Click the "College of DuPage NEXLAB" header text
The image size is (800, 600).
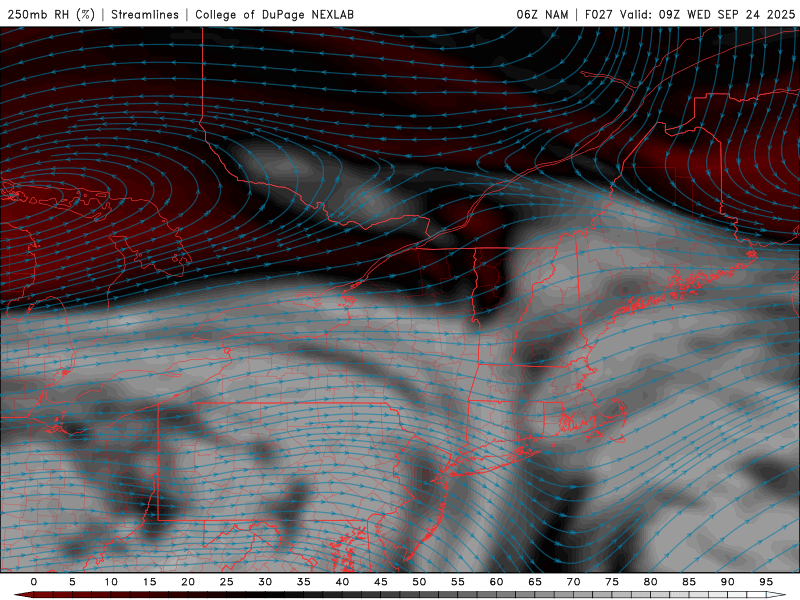tap(274, 15)
